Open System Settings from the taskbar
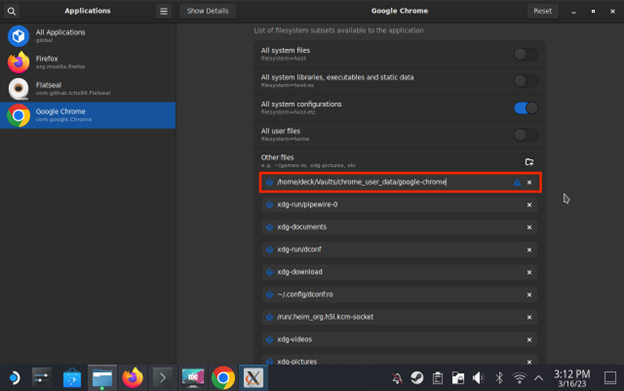The height and width of the screenshot is (391, 624). (x=42, y=378)
